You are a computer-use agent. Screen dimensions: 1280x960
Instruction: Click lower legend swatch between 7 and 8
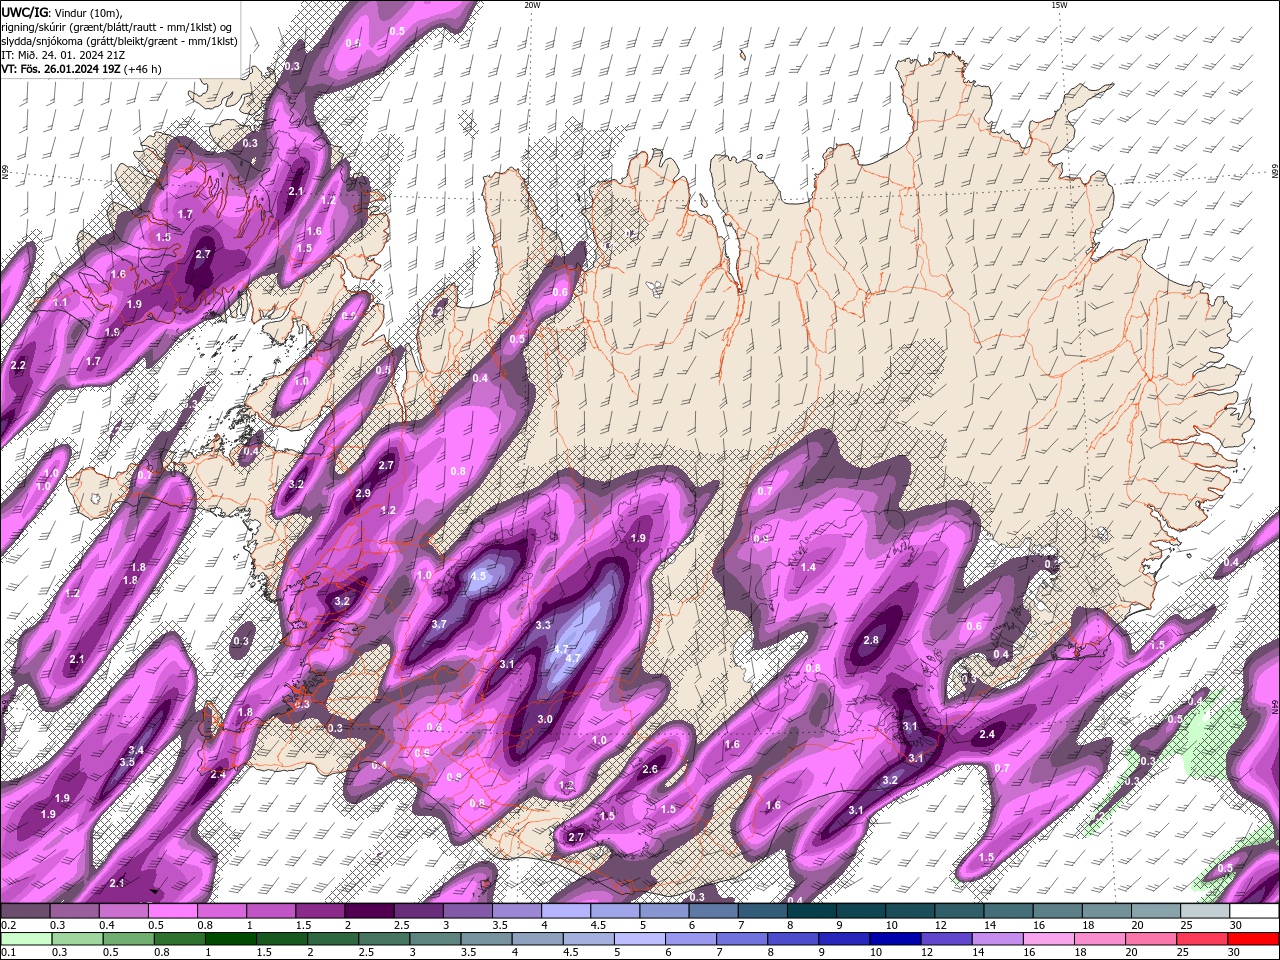[742, 939]
